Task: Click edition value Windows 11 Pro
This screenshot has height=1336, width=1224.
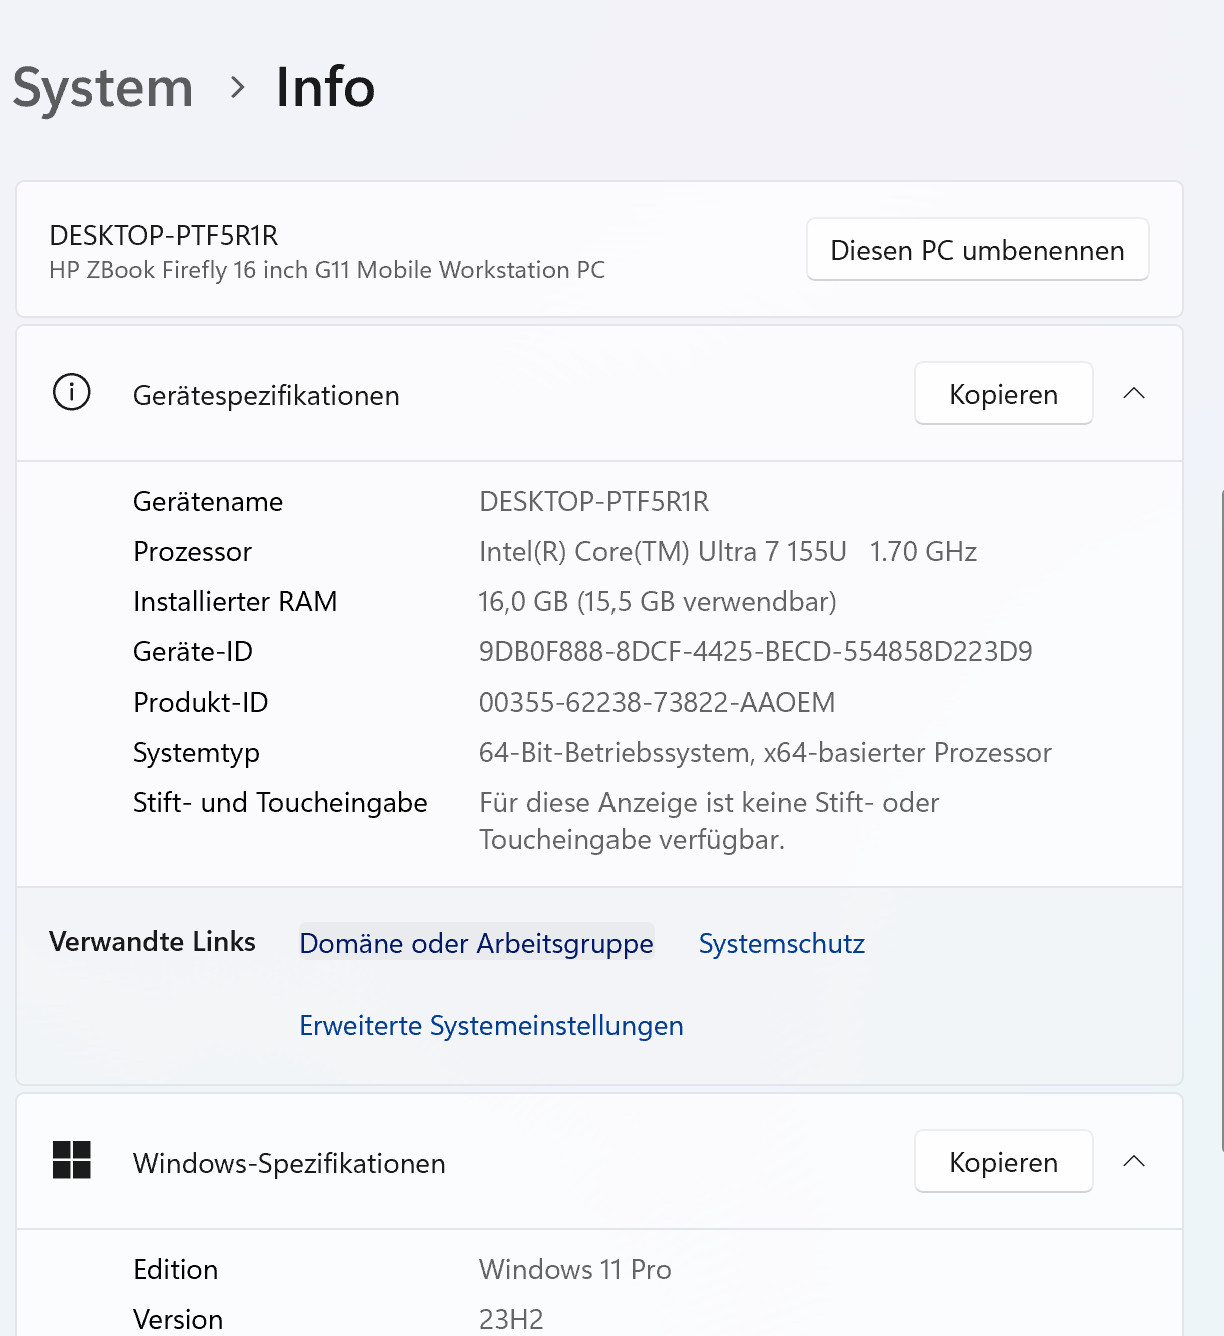Action: pos(575,1269)
